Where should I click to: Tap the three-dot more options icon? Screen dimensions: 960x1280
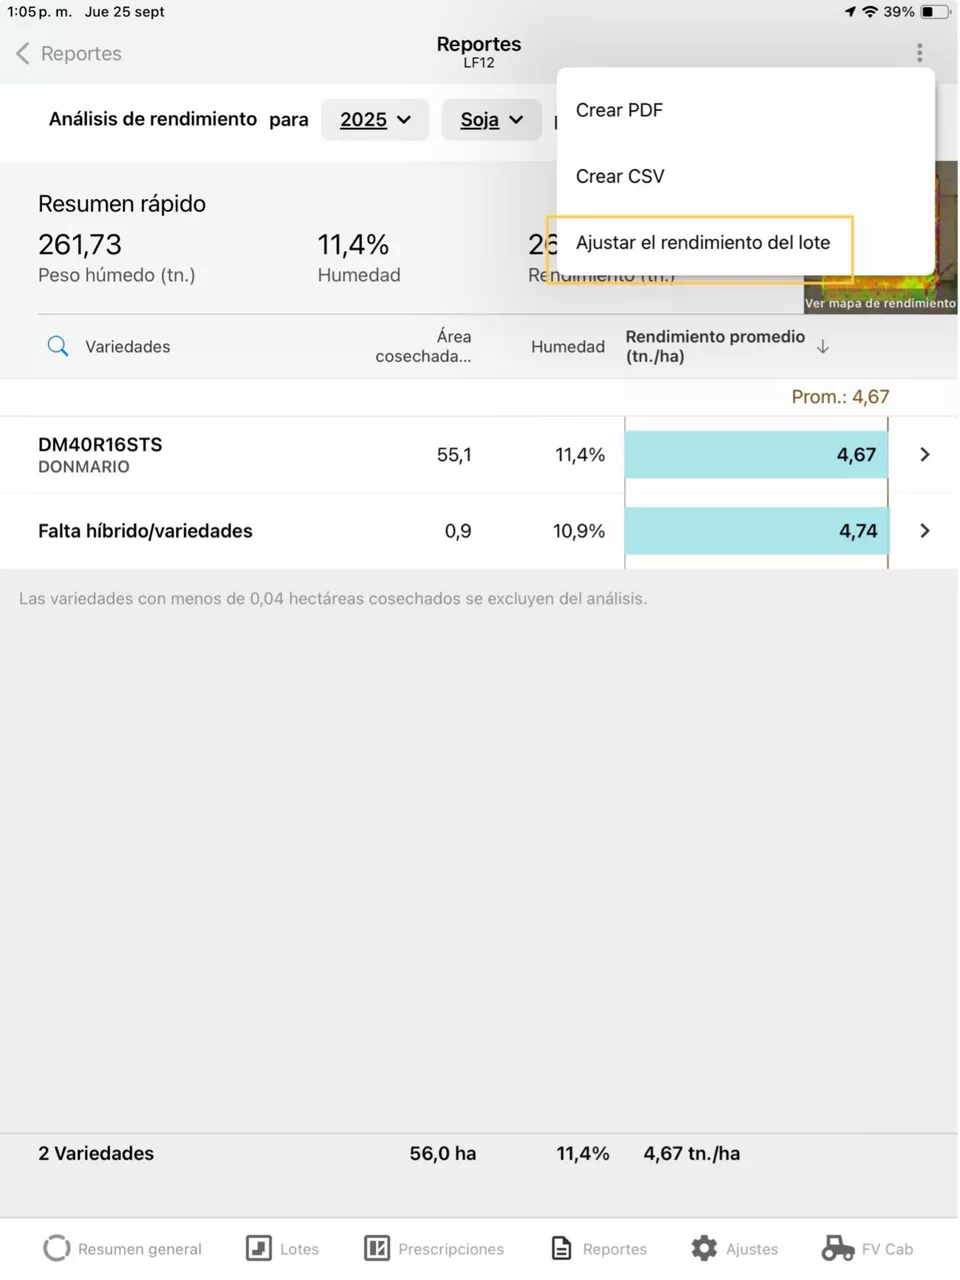click(919, 53)
